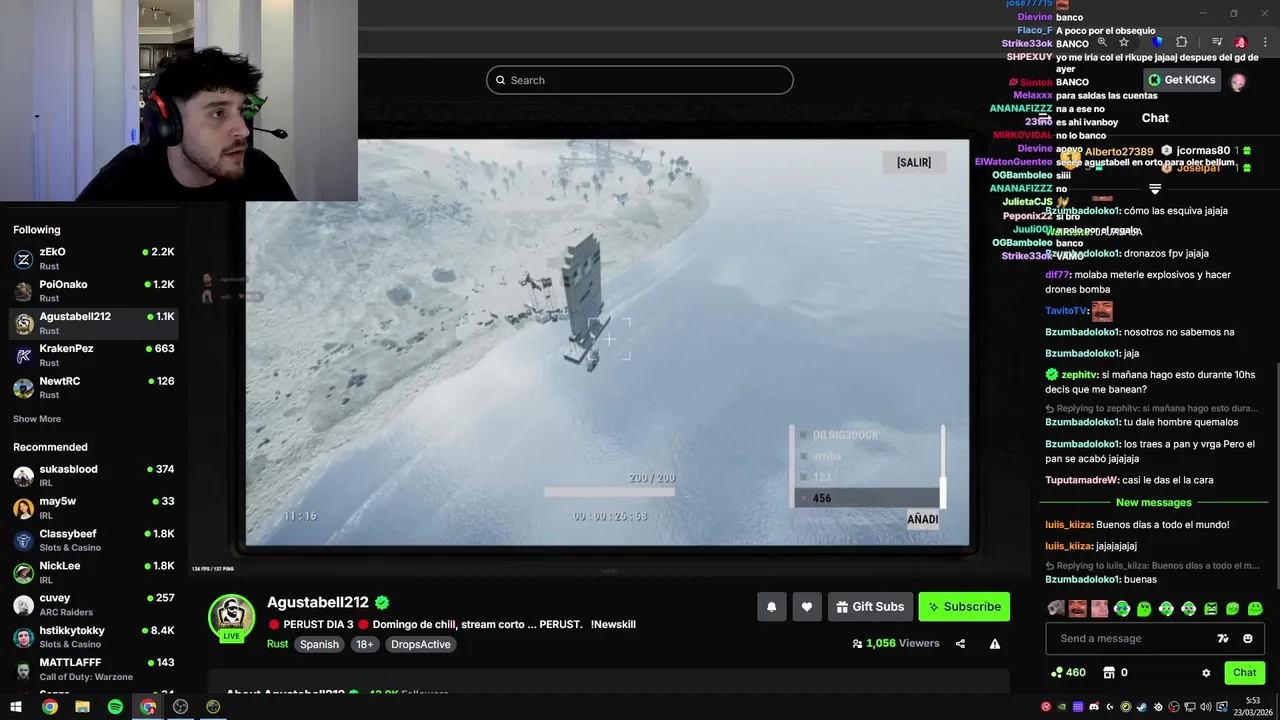Click the SALIR button in stream video

click(x=914, y=162)
